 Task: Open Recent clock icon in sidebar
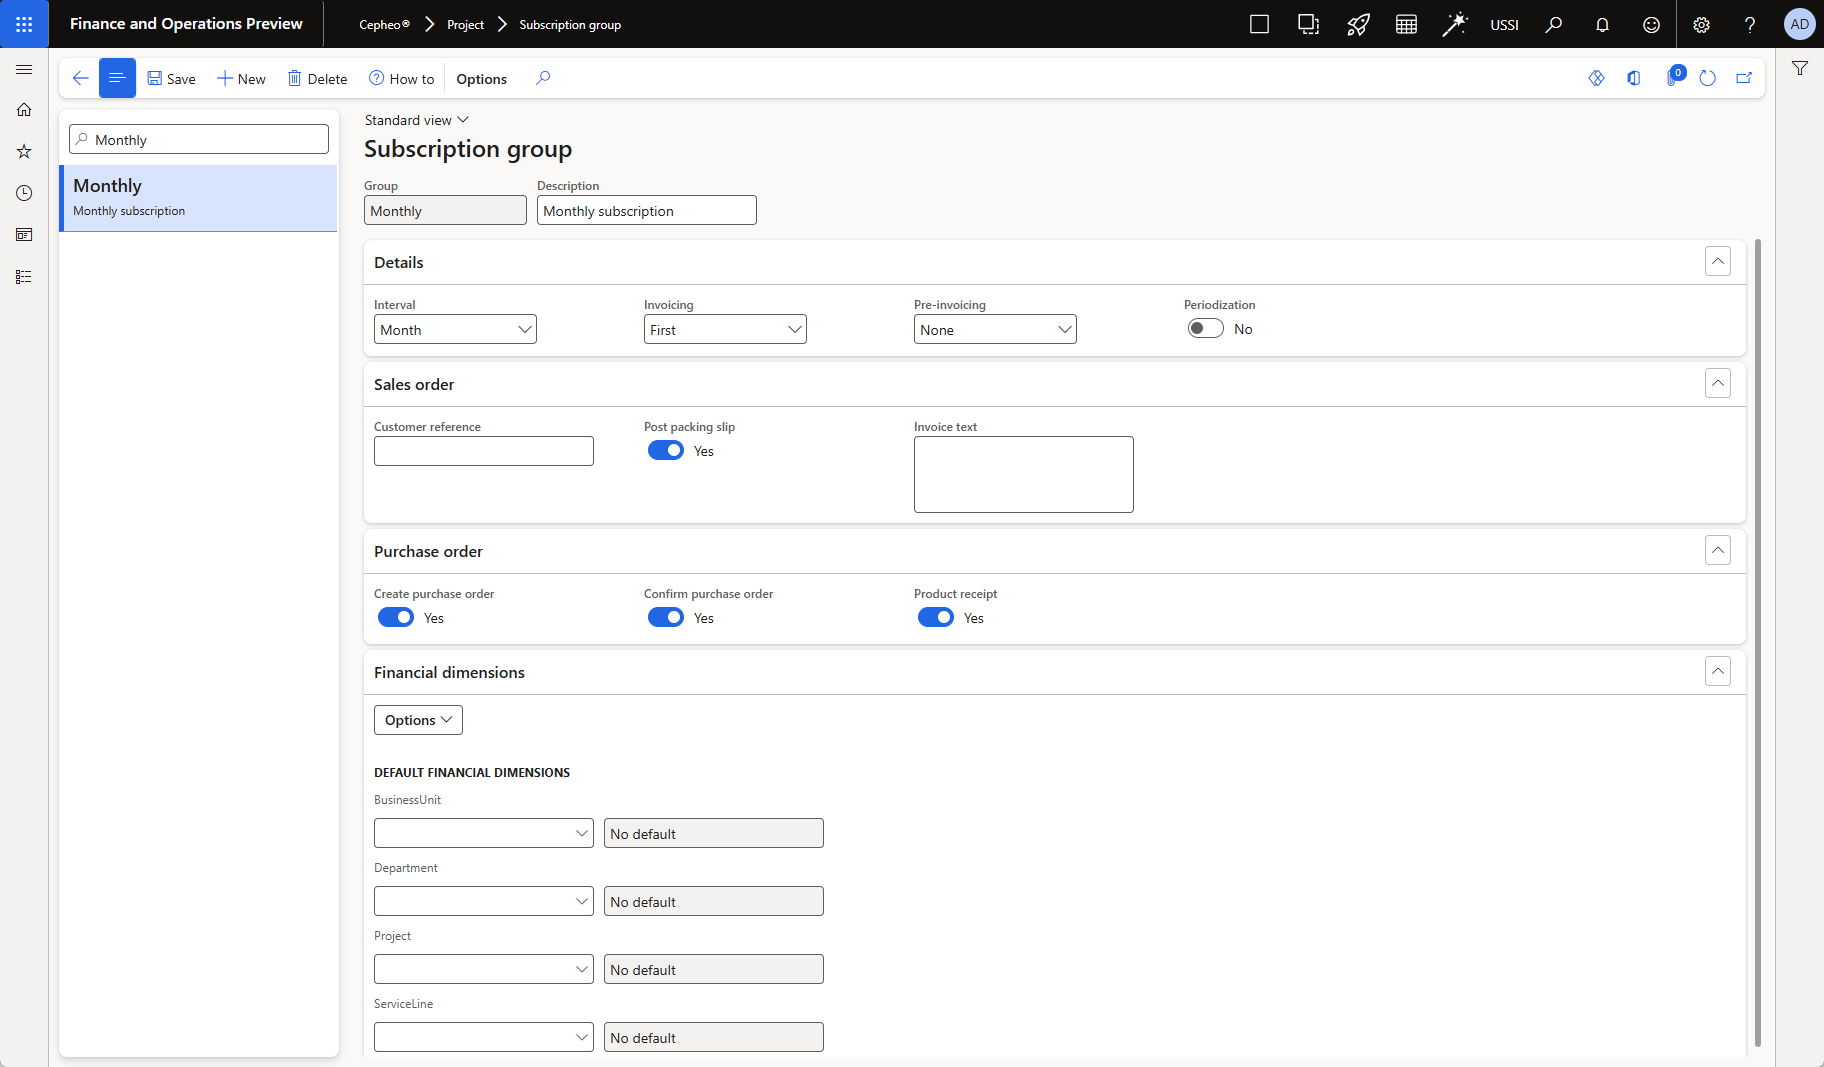[24, 193]
